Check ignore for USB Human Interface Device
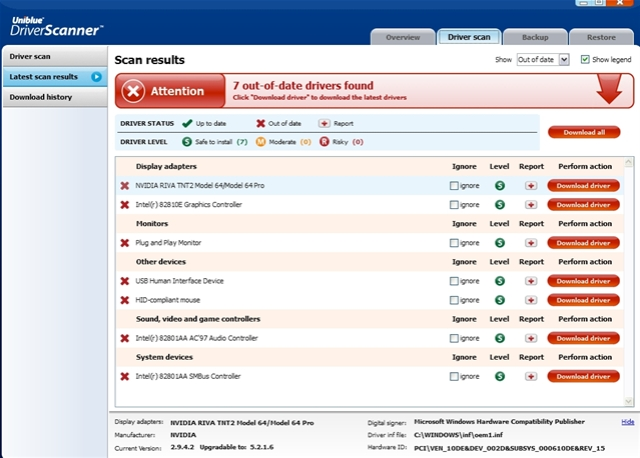 click(454, 281)
